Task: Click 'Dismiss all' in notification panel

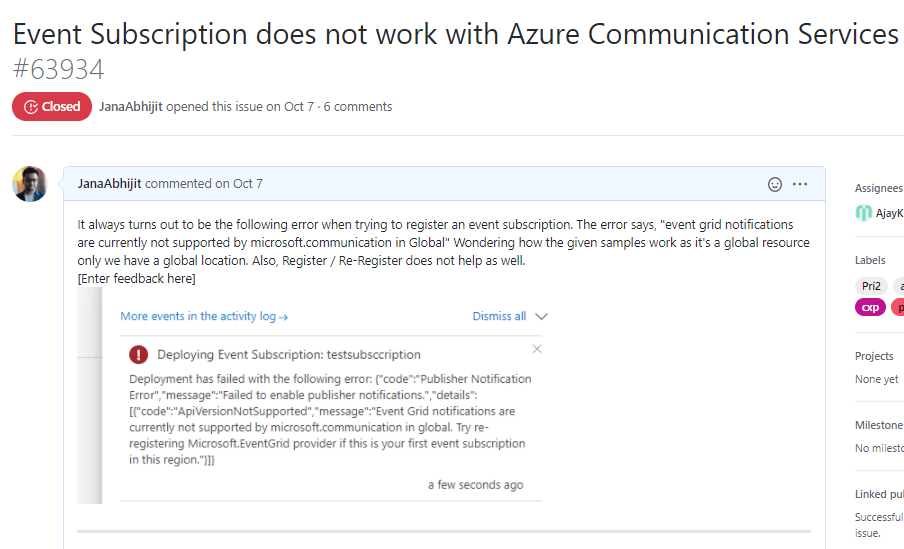Action: [499, 316]
